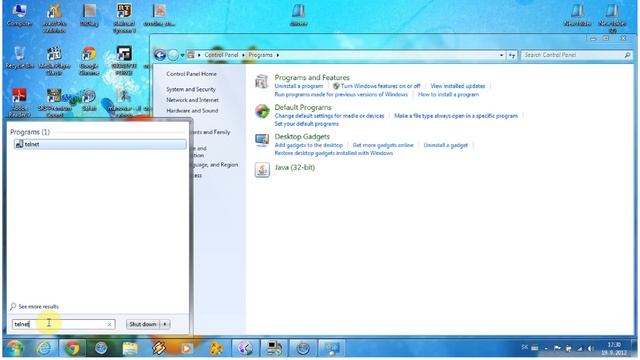Click the Programs breadcrumb
The image size is (640, 360).
[260, 55]
